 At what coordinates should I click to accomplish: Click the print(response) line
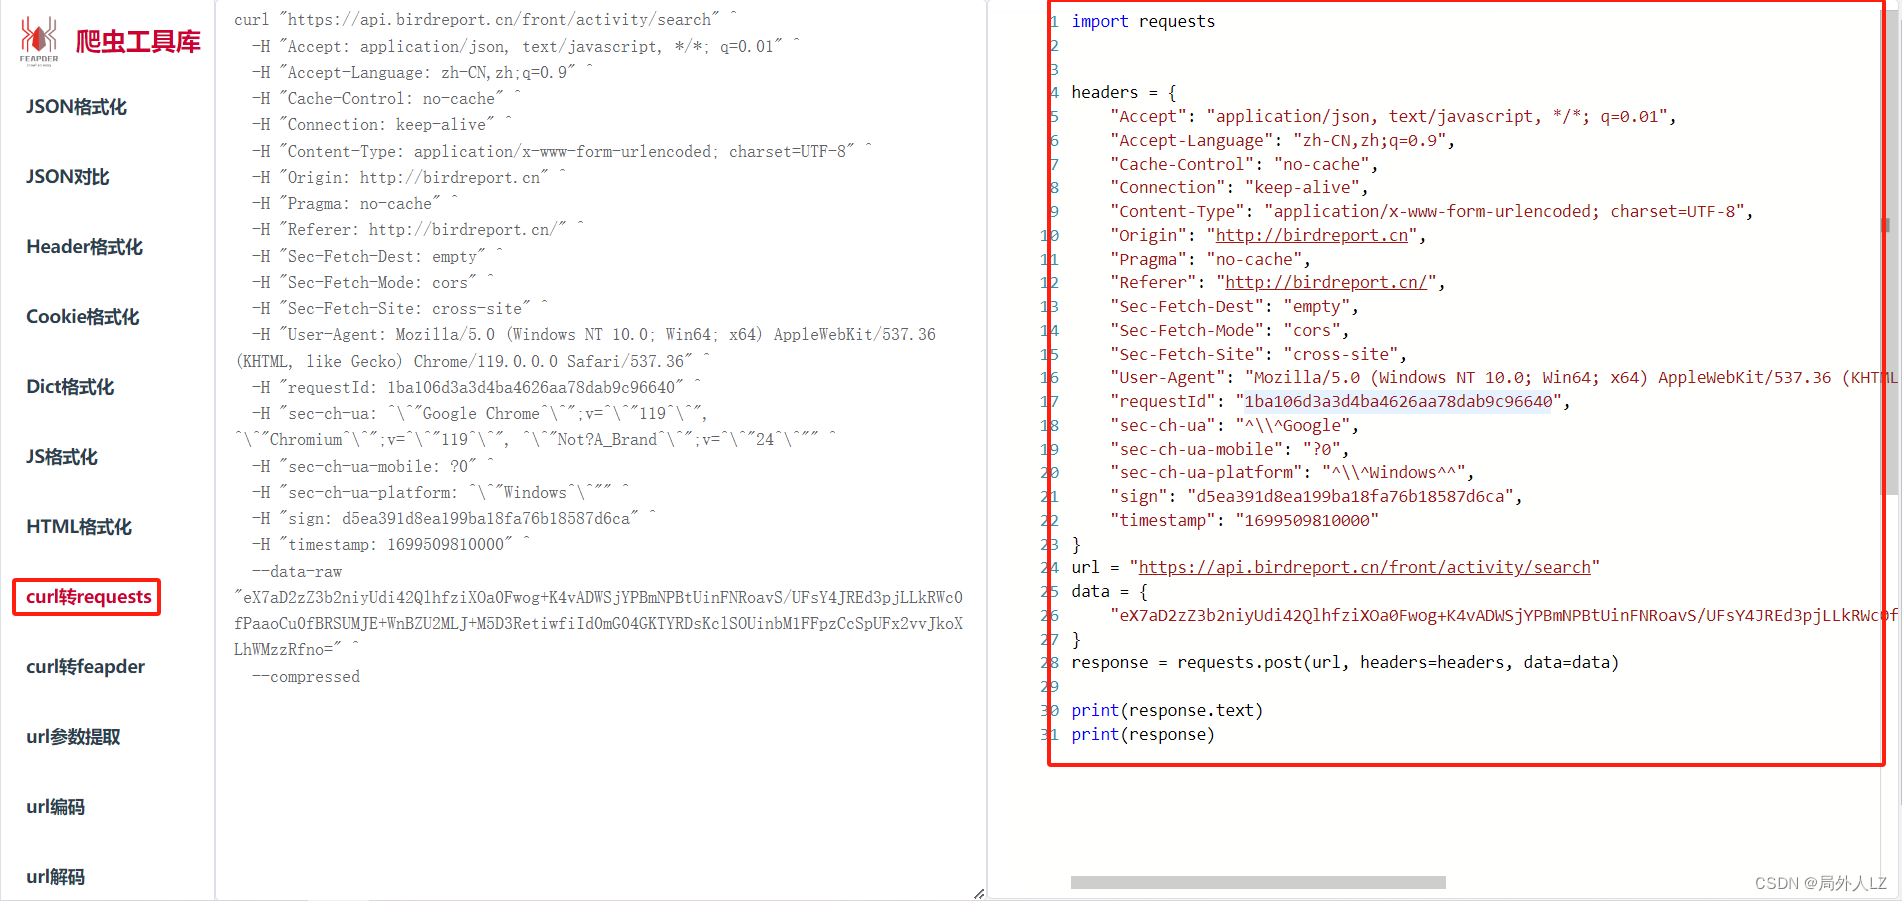click(x=1143, y=734)
